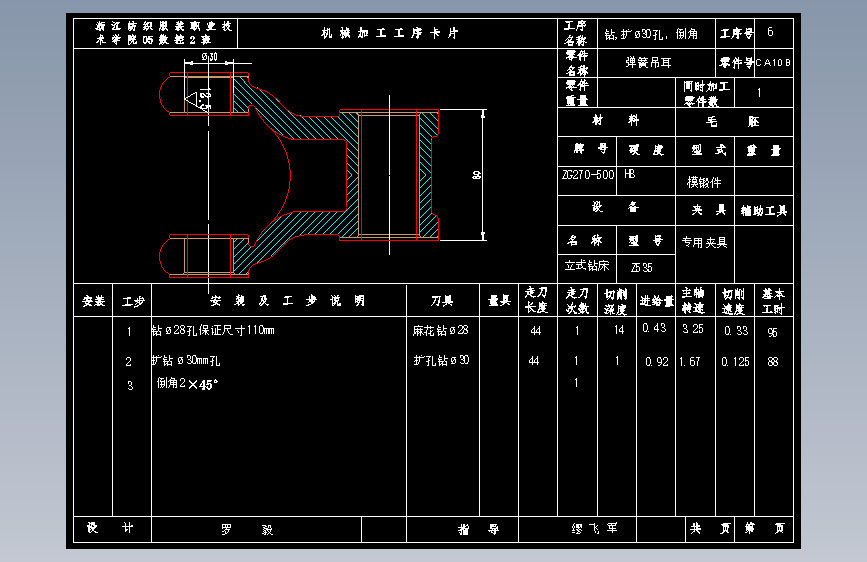
Task: Click the '硬度' header cell
Action: tap(646, 150)
